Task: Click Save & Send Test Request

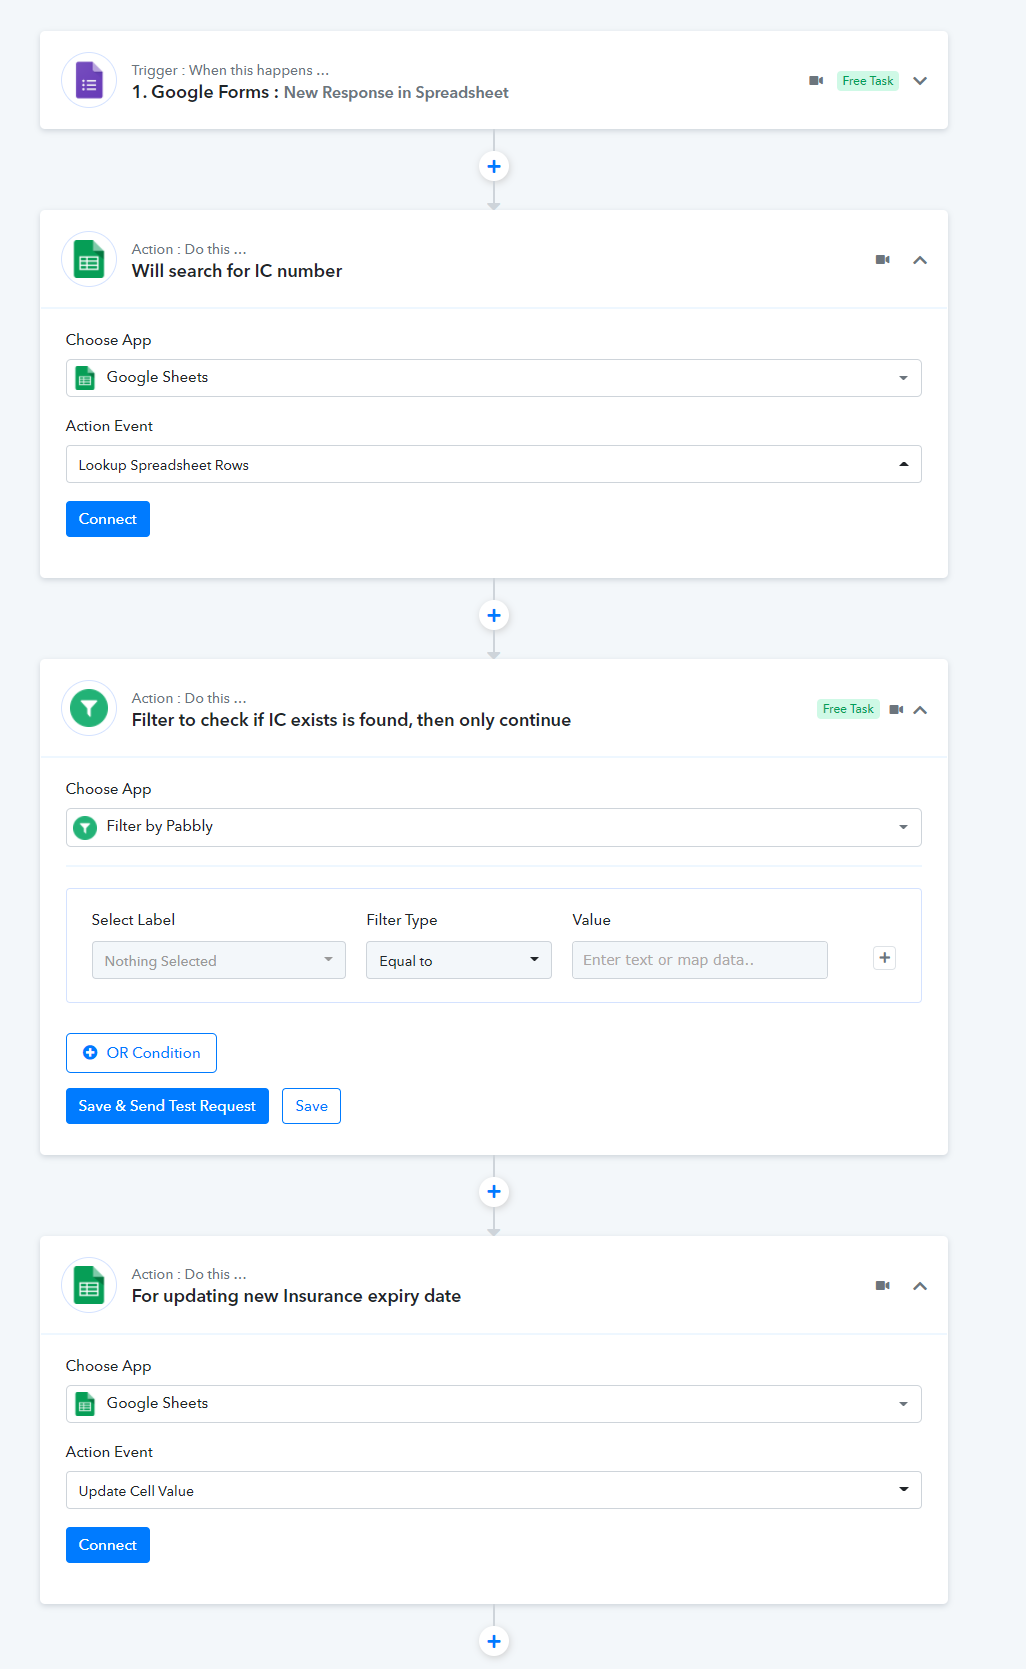Action: pos(167,1106)
